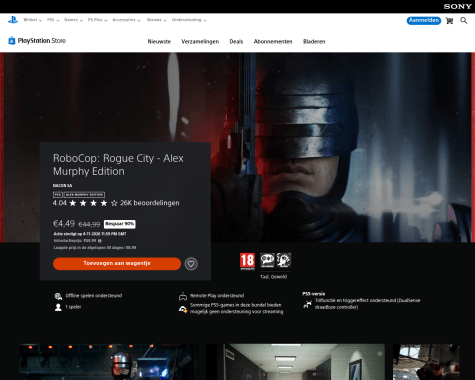Click the game title RoboCop: Rogue City
The width and height of the screenshot is (475, 380).
[118, 165]
